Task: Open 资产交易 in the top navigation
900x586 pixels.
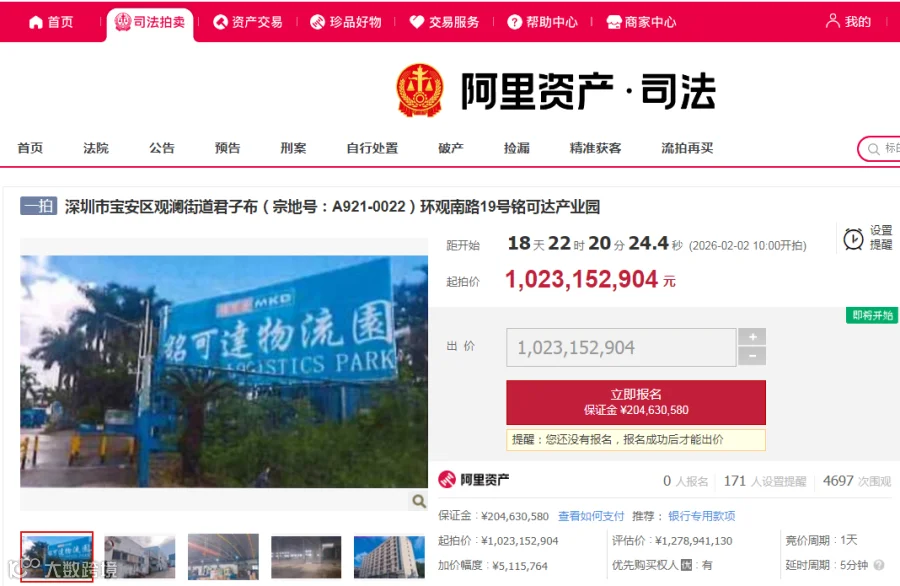Action: pyautogui.click(x=248, y=22)
